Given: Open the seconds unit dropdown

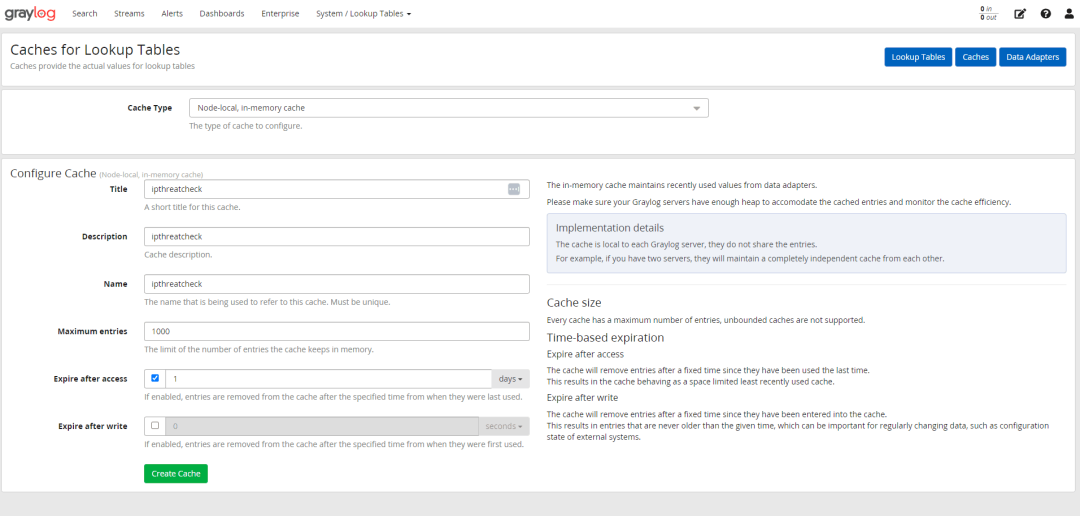Looking at the screenshot, I should pos(503,426).
